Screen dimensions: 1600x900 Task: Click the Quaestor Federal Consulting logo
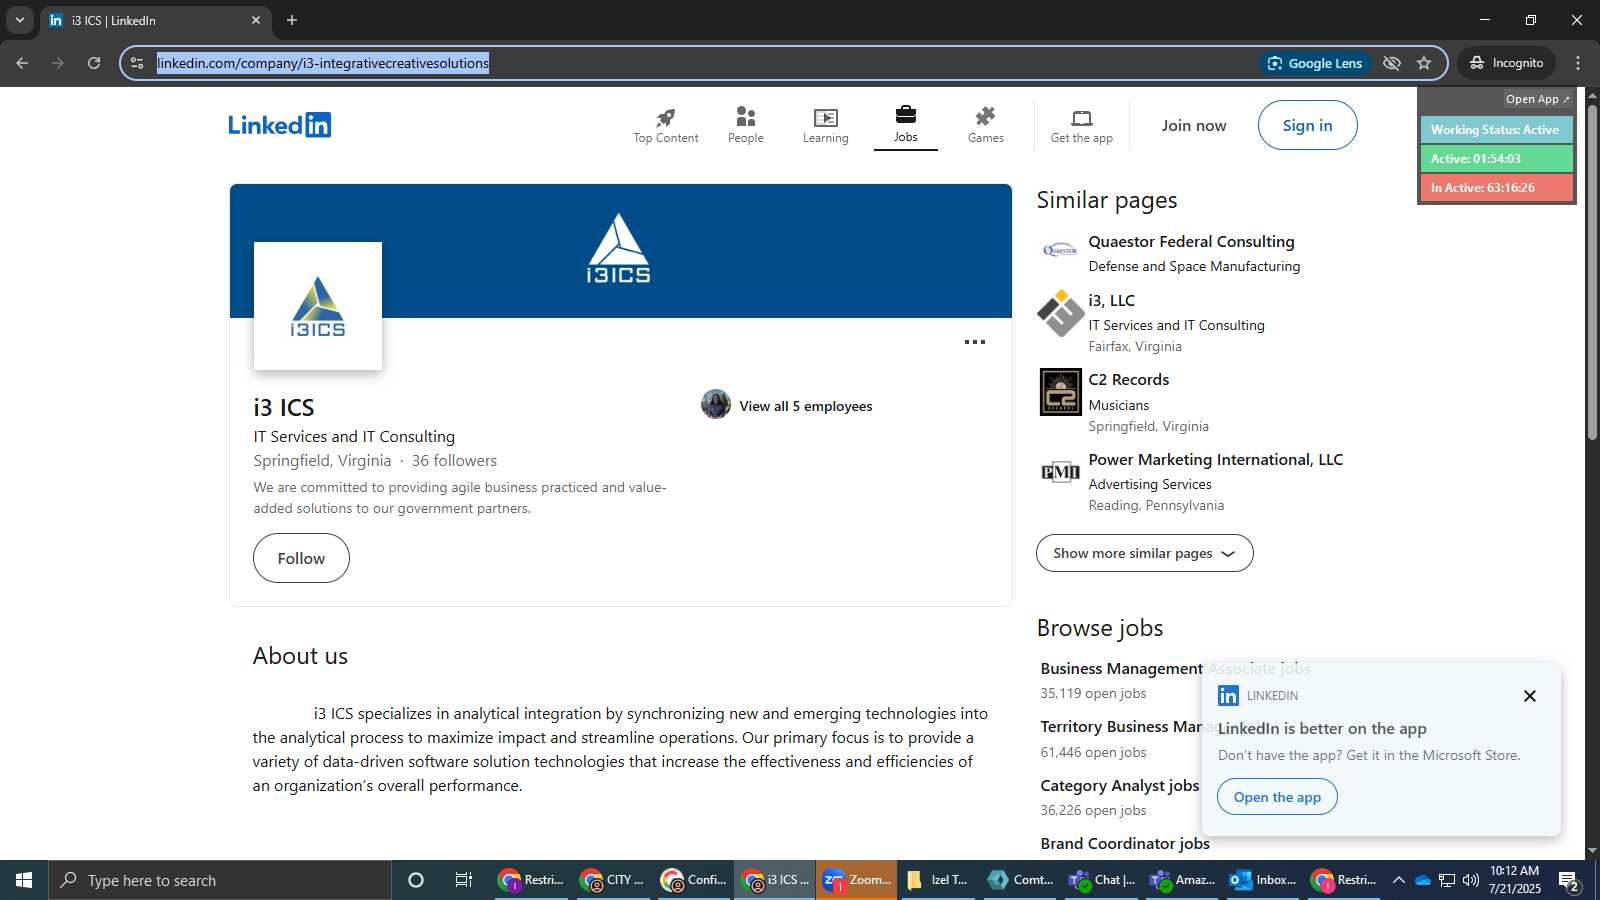(x=1060, y=250)
